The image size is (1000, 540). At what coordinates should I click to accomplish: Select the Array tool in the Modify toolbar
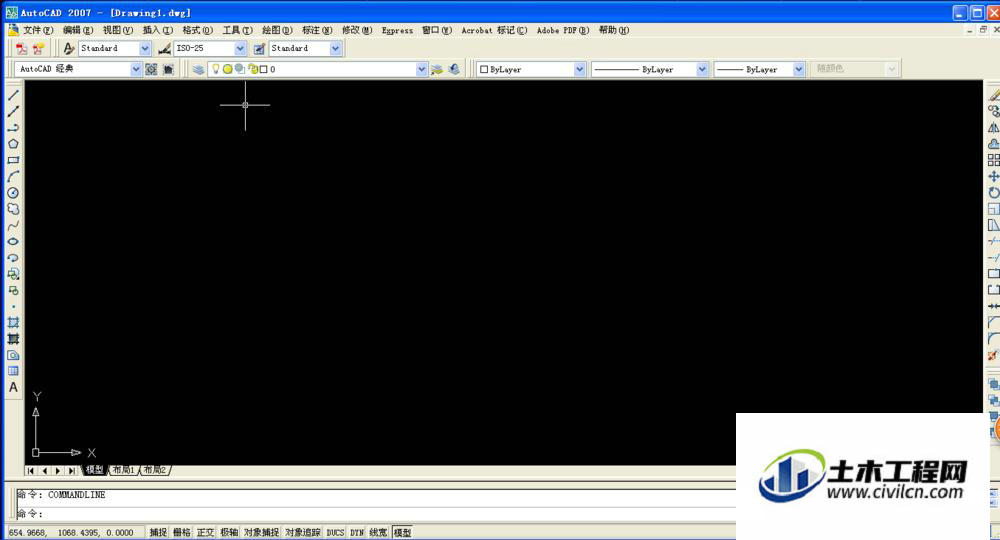994,160
